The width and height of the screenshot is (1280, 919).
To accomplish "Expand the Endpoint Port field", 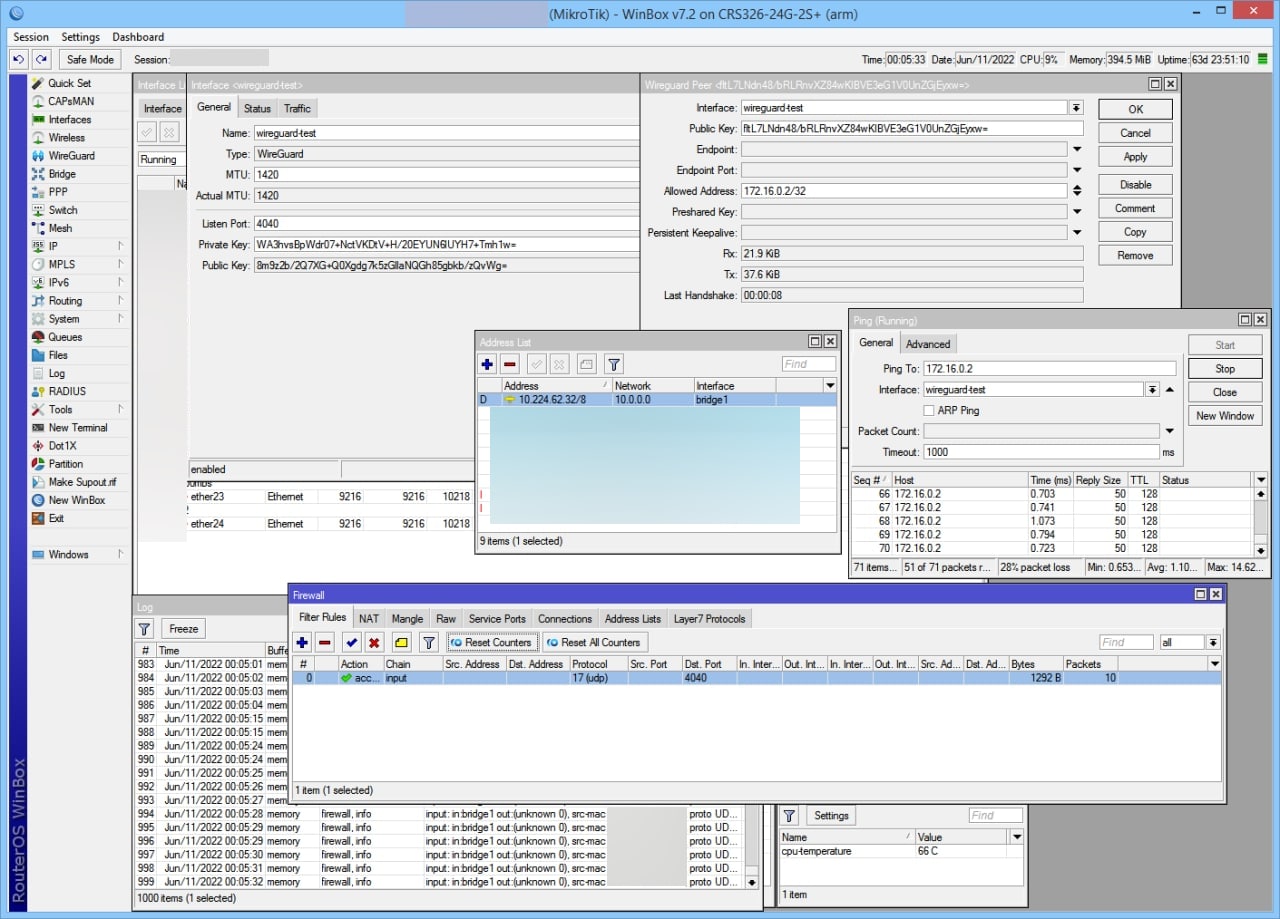I will (1077, 171).
